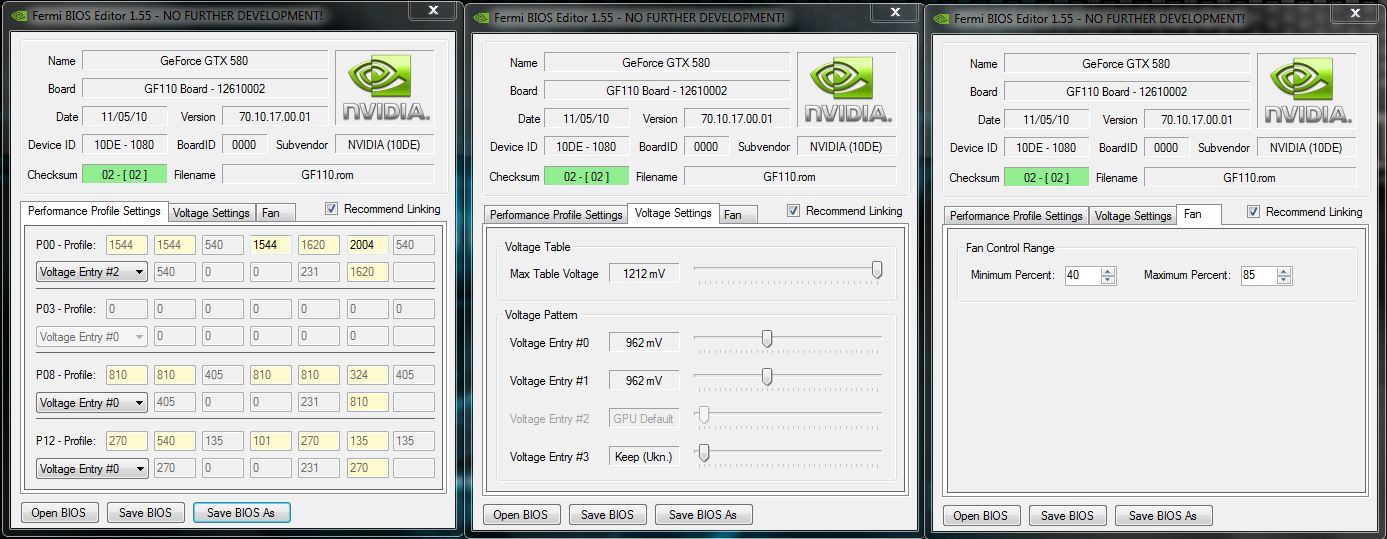Open P03 profile Voltage Entry dropdown

92,337
